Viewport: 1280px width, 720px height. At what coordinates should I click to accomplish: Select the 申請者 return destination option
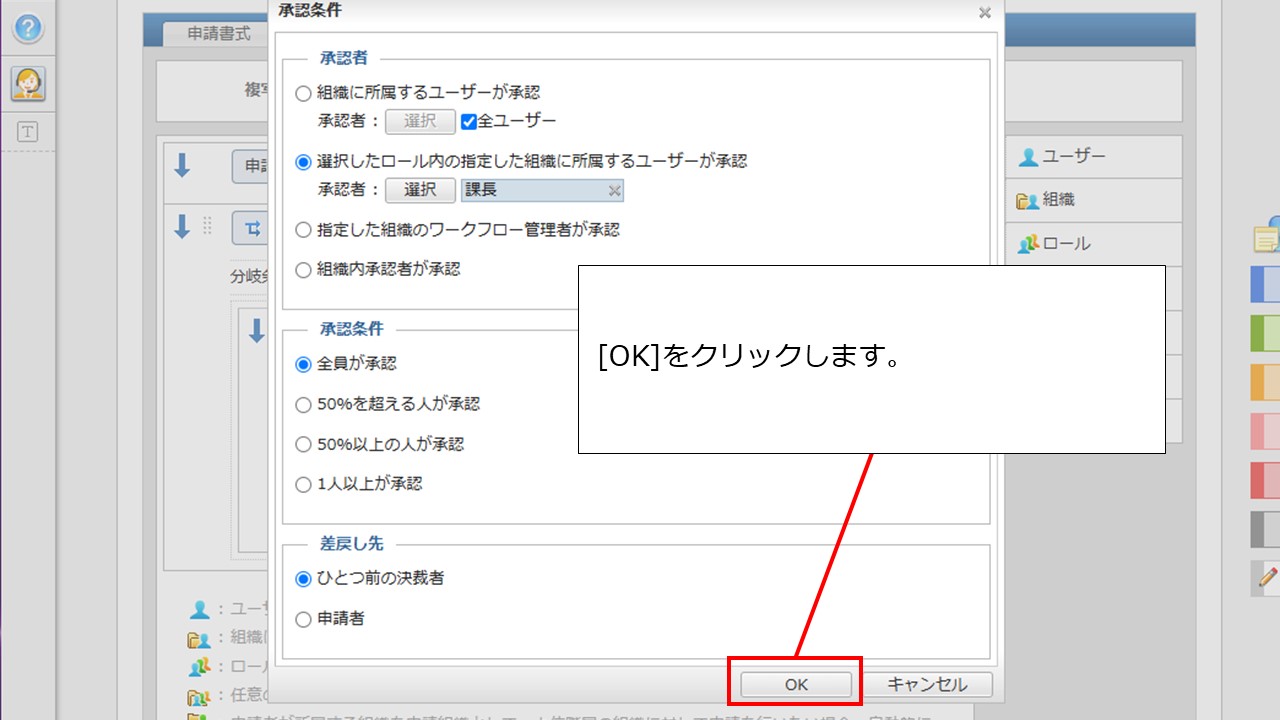click(x=303, y=618)
